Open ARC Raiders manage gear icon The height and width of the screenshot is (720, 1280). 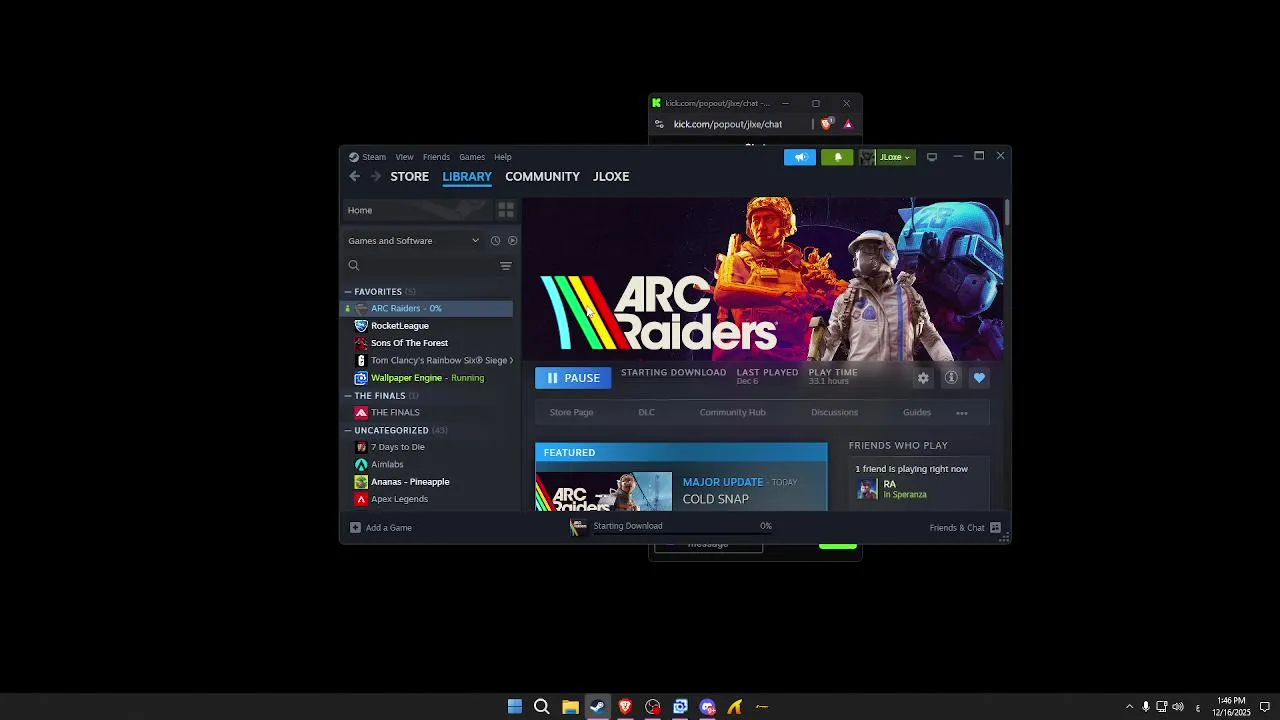(x=923, y=378)
